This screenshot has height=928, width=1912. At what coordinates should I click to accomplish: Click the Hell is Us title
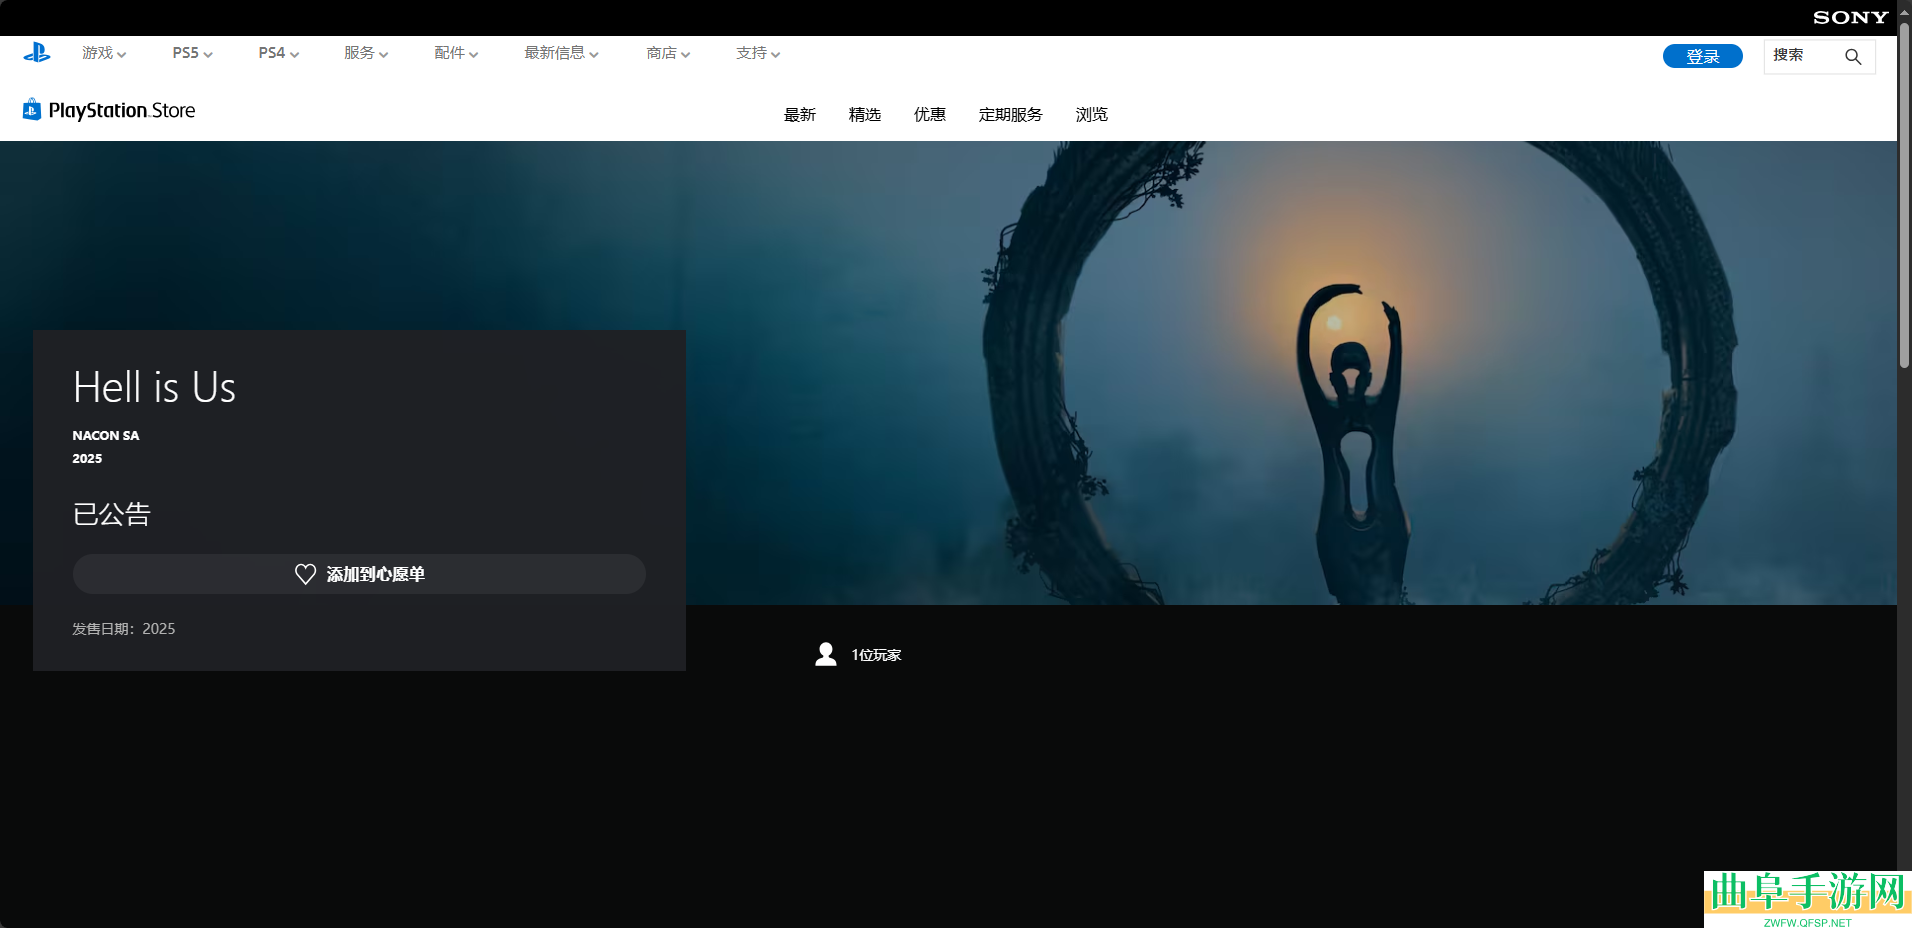click(154, 388)
